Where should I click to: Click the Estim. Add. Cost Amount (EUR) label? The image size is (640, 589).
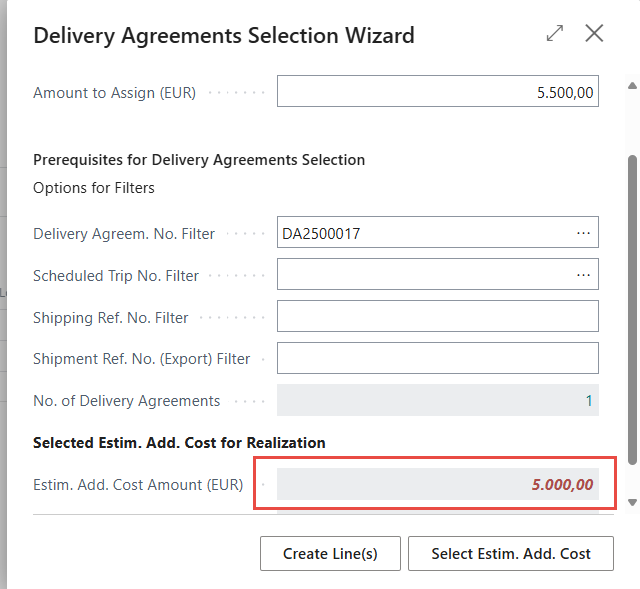138,485
